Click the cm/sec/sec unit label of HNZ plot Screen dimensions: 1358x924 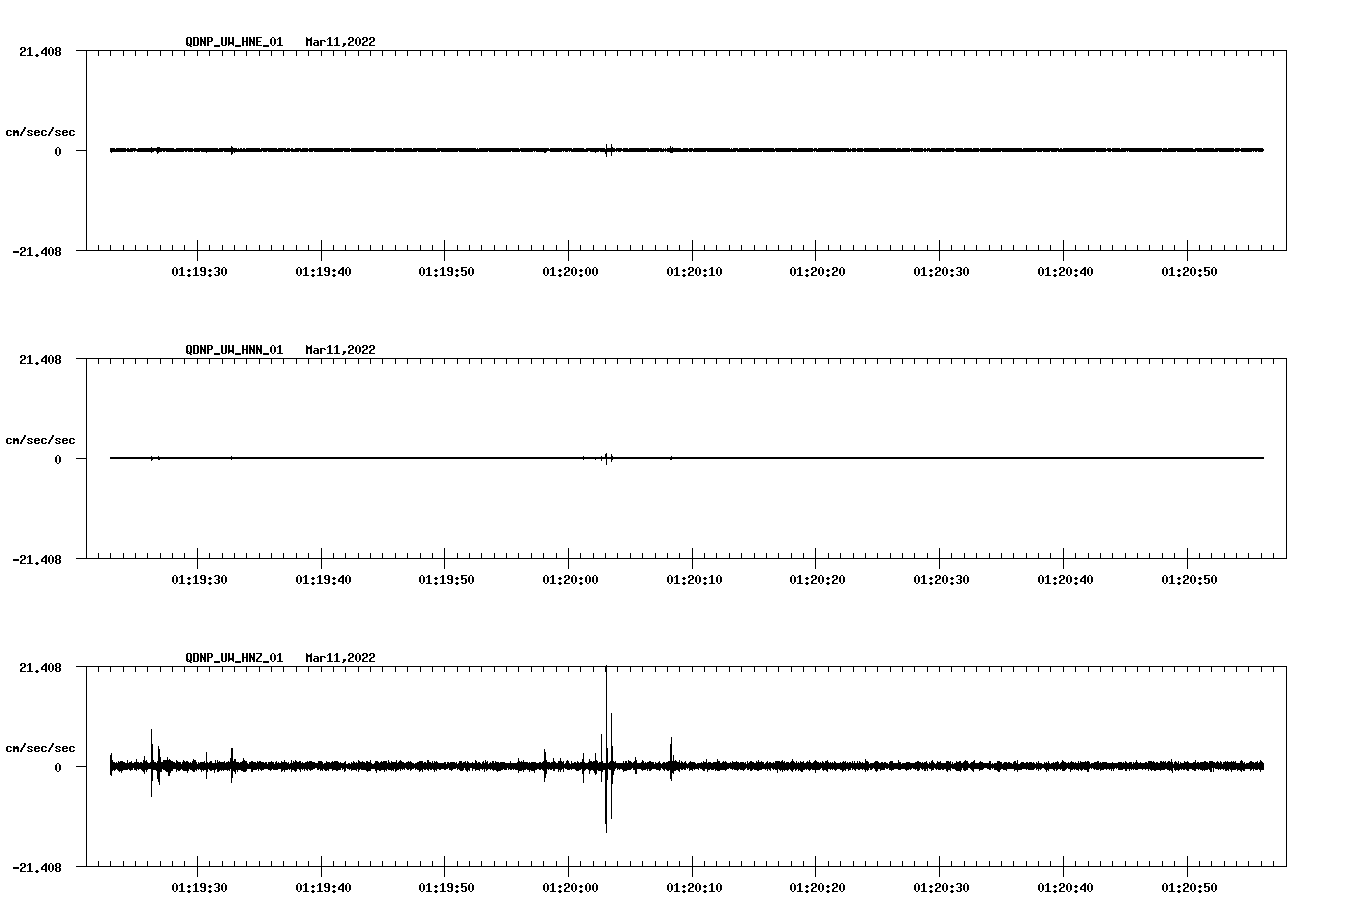[x=40, y=748]
